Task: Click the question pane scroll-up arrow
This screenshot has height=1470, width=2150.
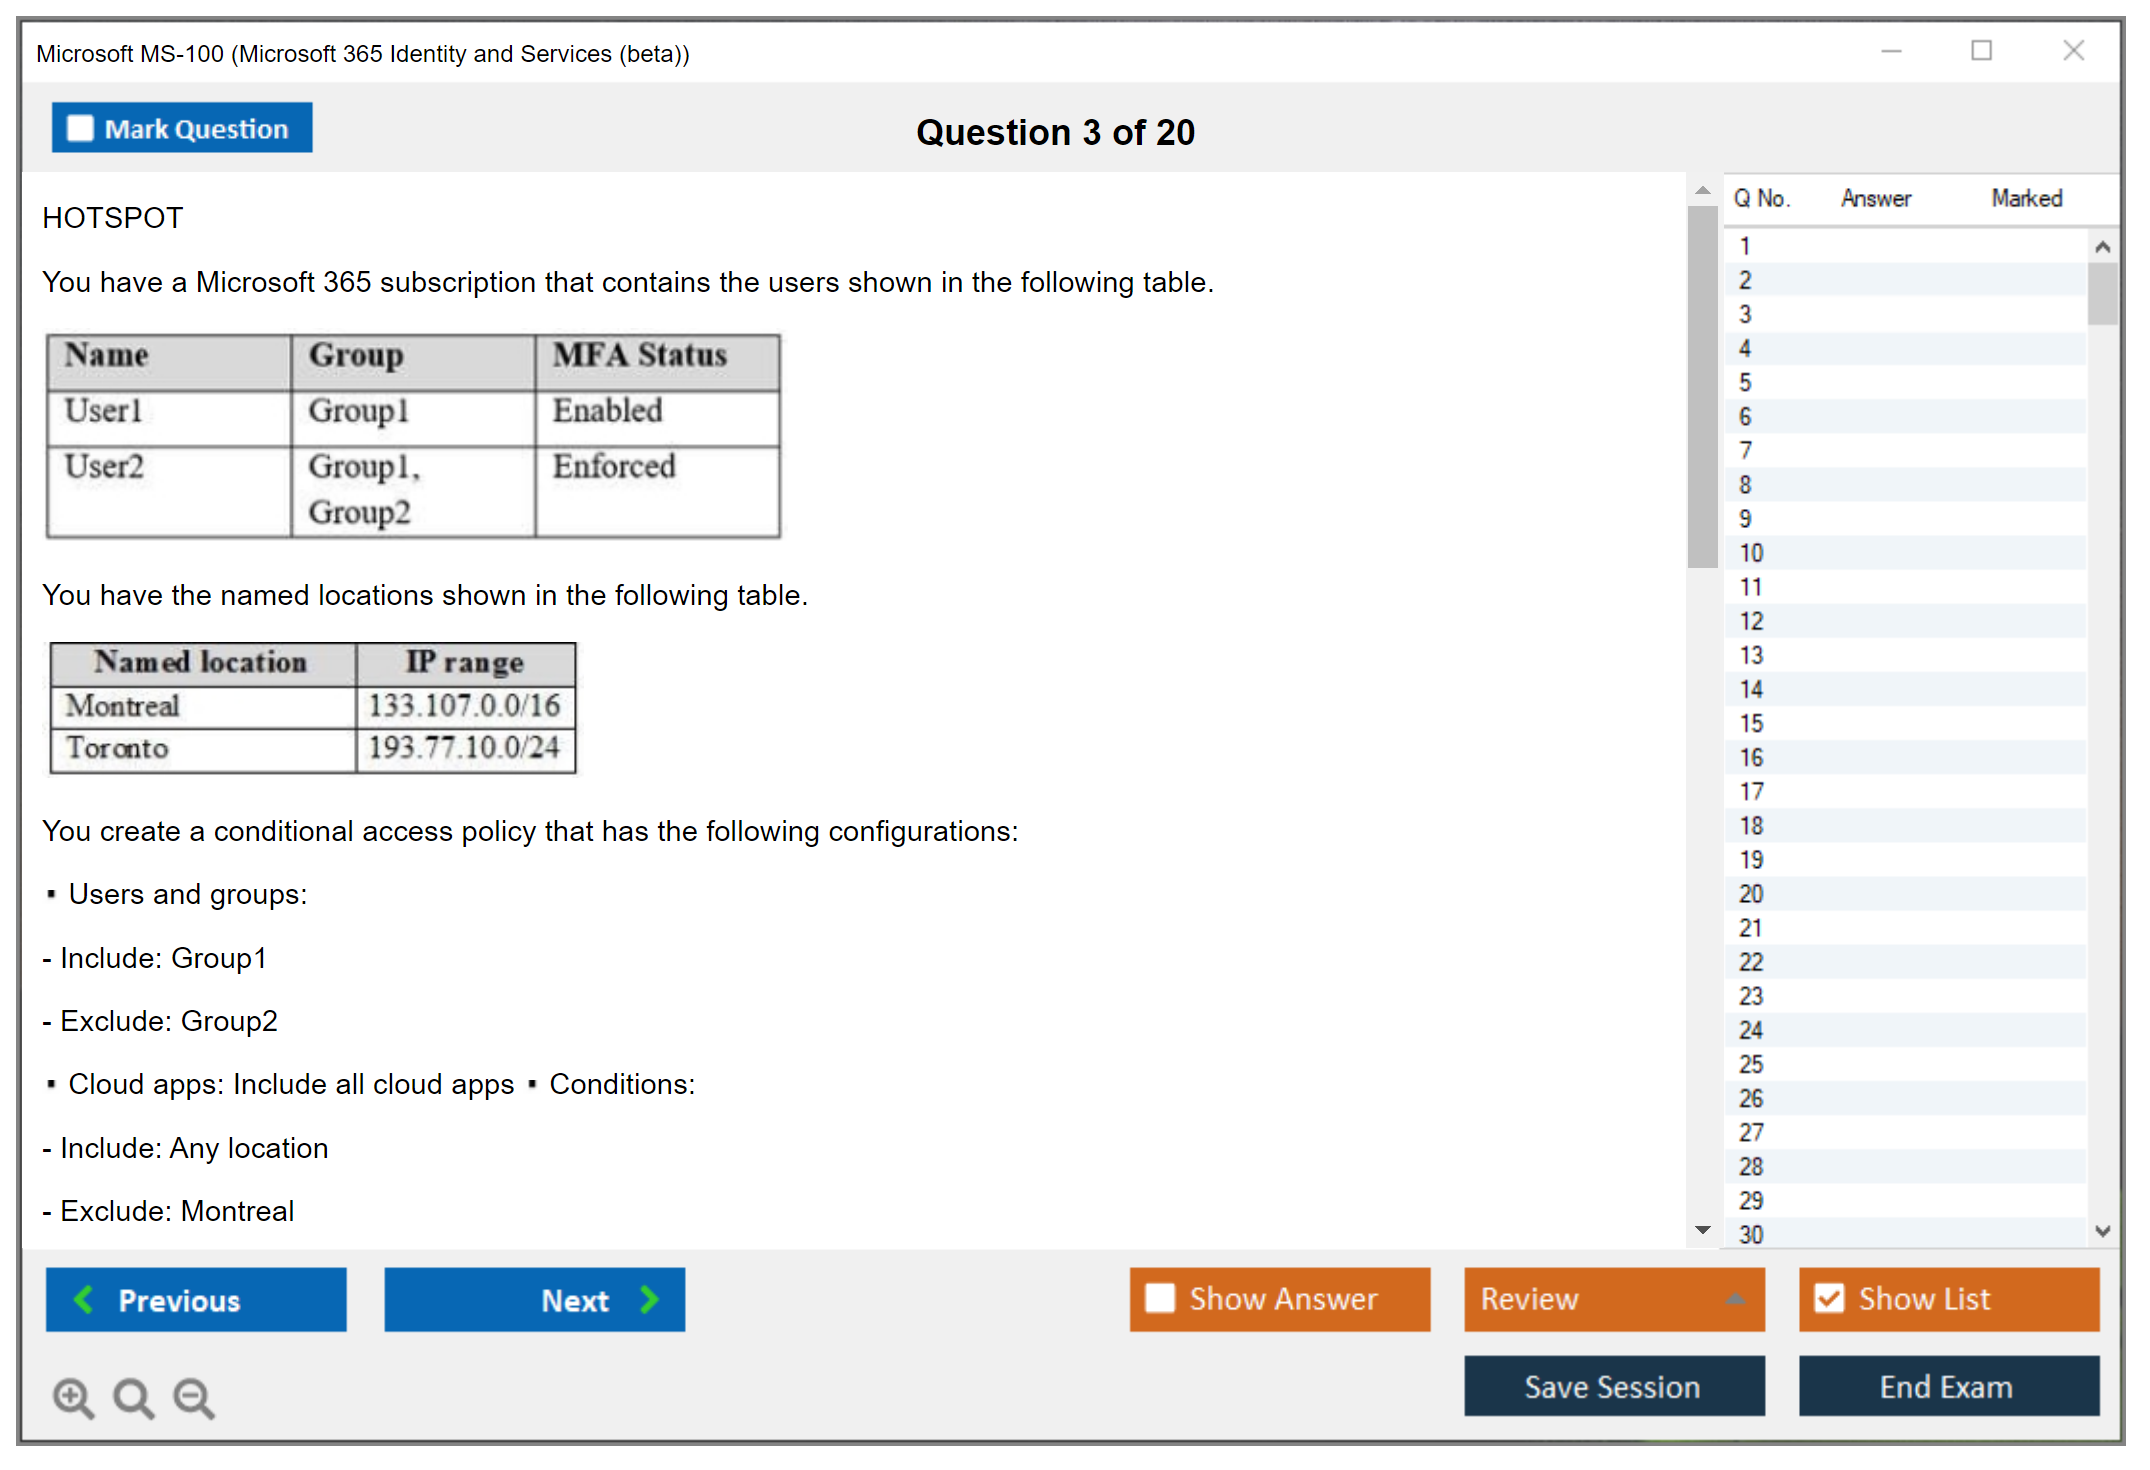Action: 1702,191
